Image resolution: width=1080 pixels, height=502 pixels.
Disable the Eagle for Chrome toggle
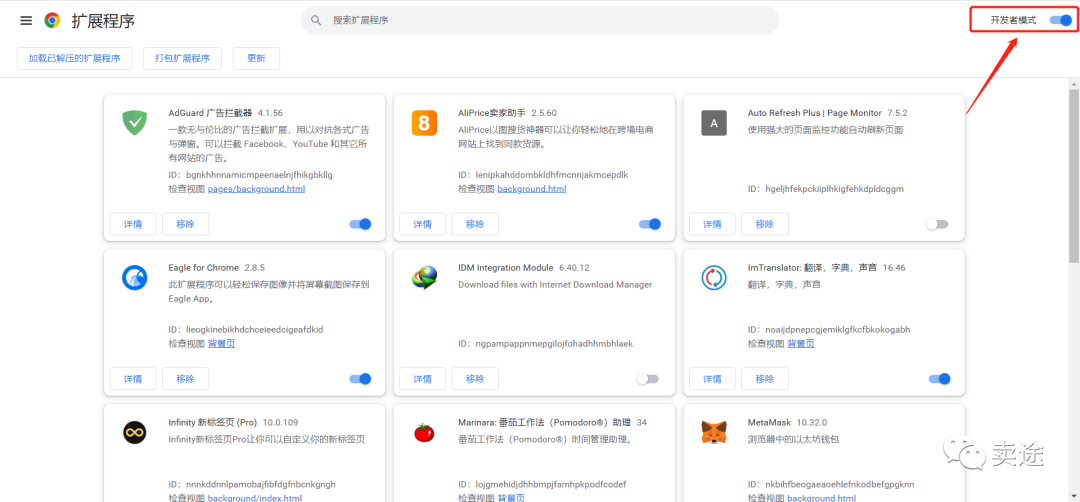tap(360, 379)
